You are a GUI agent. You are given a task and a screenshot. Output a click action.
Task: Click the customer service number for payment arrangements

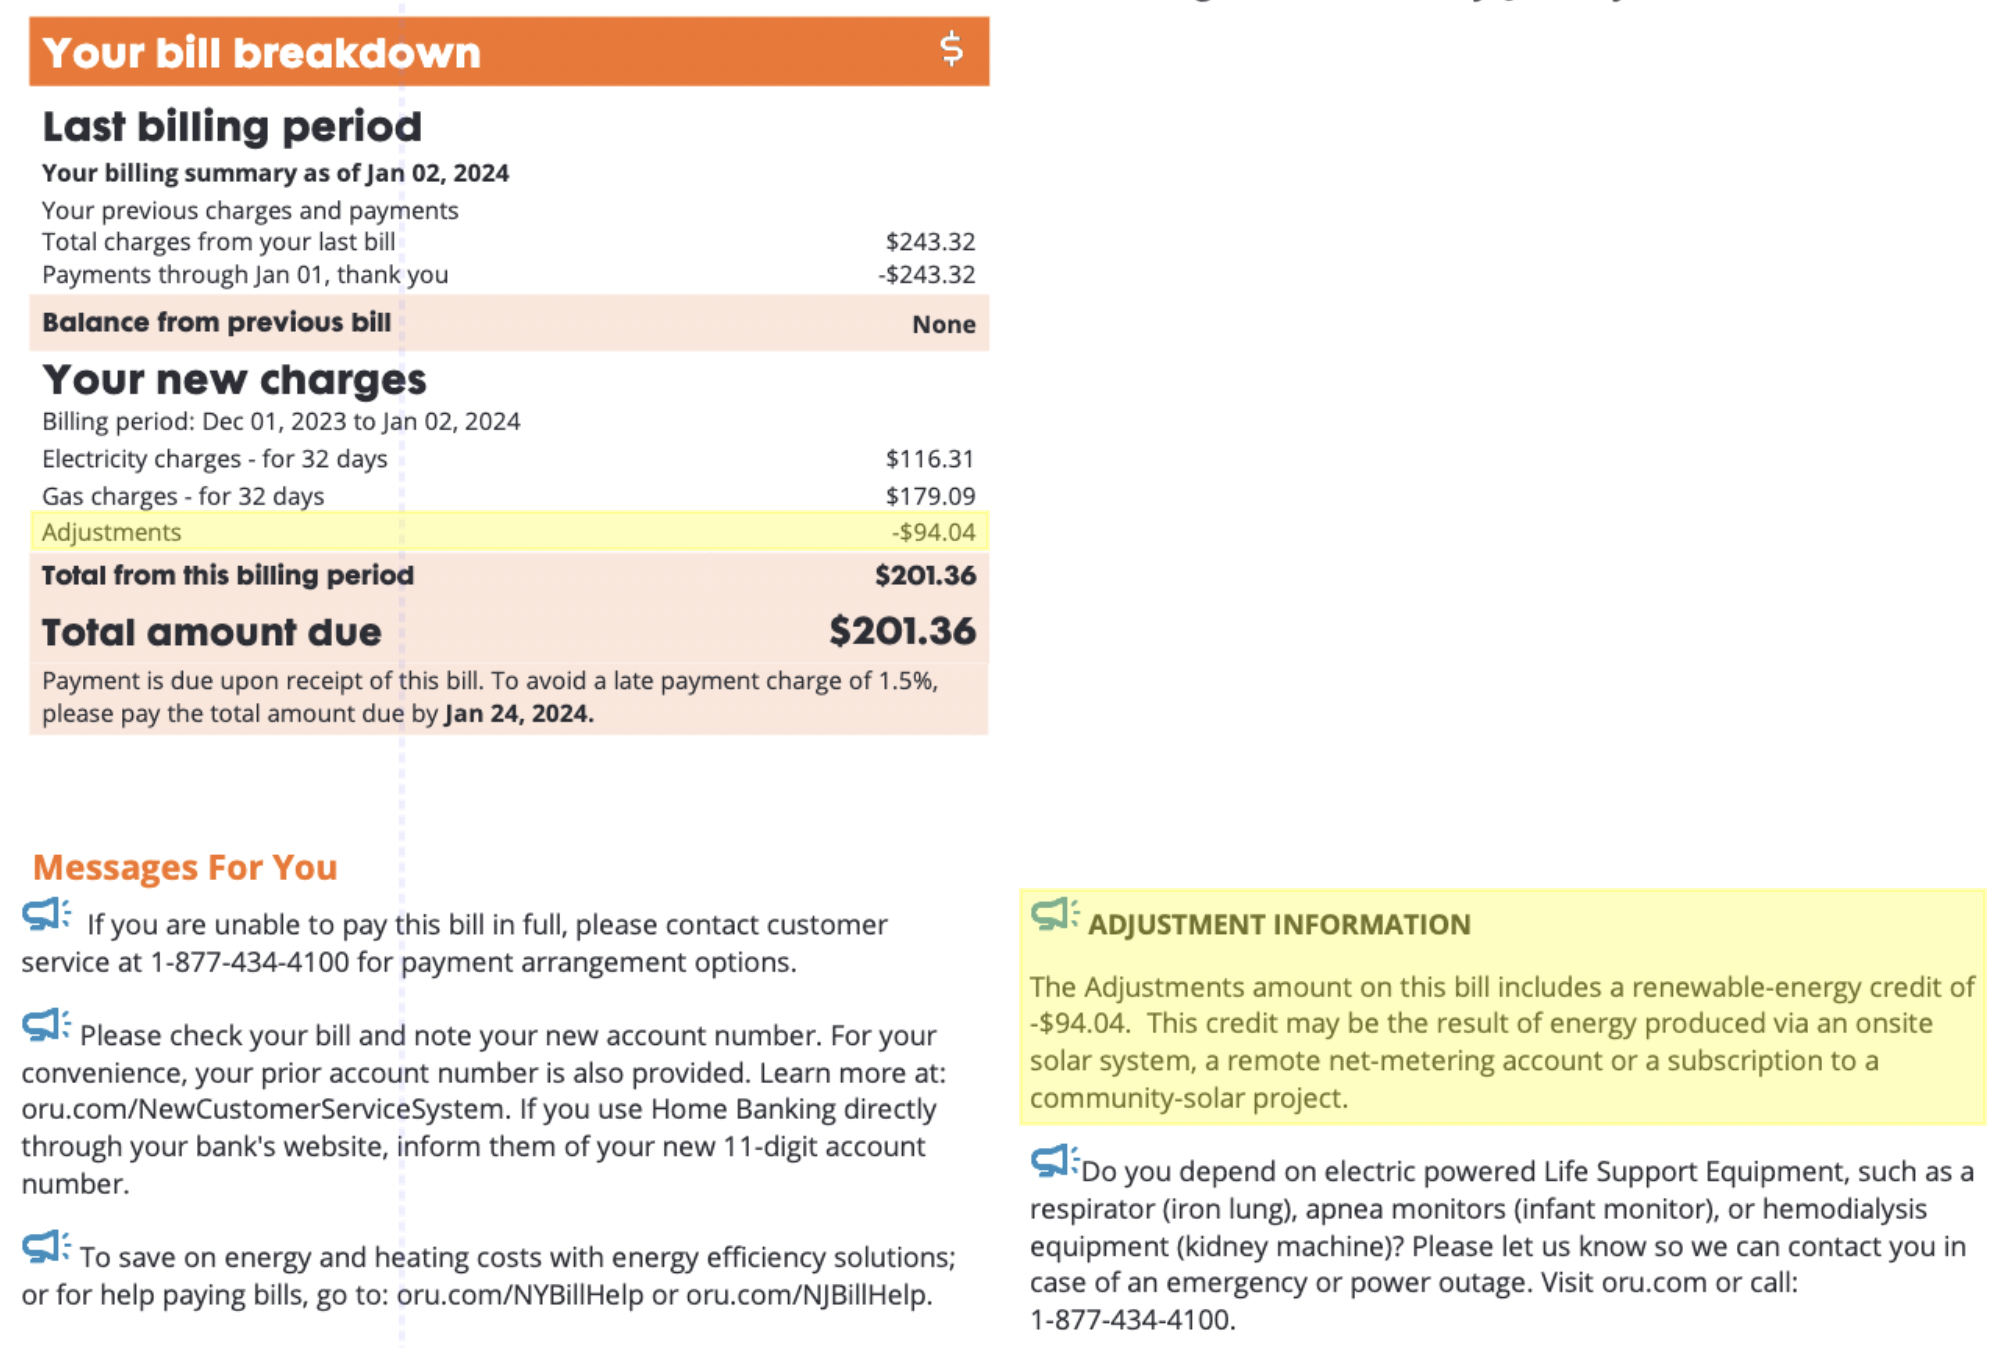pyautogui.click(x=250, y=963)
